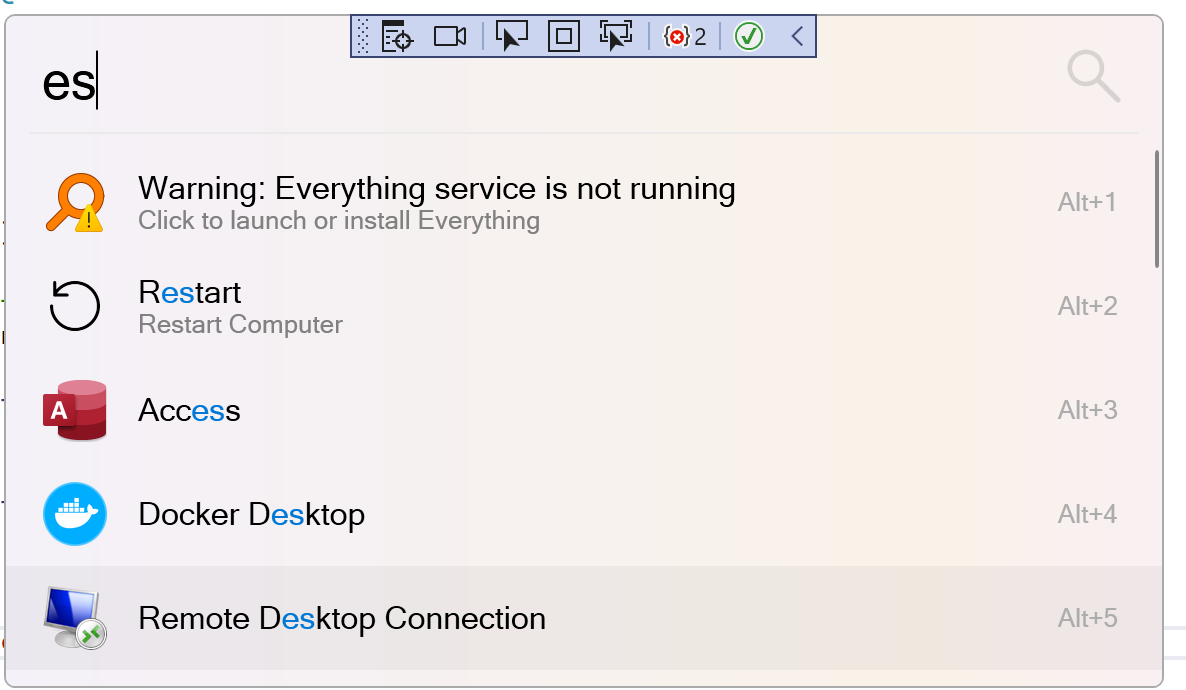Image resolution: width=1186 pixels, height=690 pixels.
Task: Click the Everything warning magnifier icon
Action: pos(75,202)
